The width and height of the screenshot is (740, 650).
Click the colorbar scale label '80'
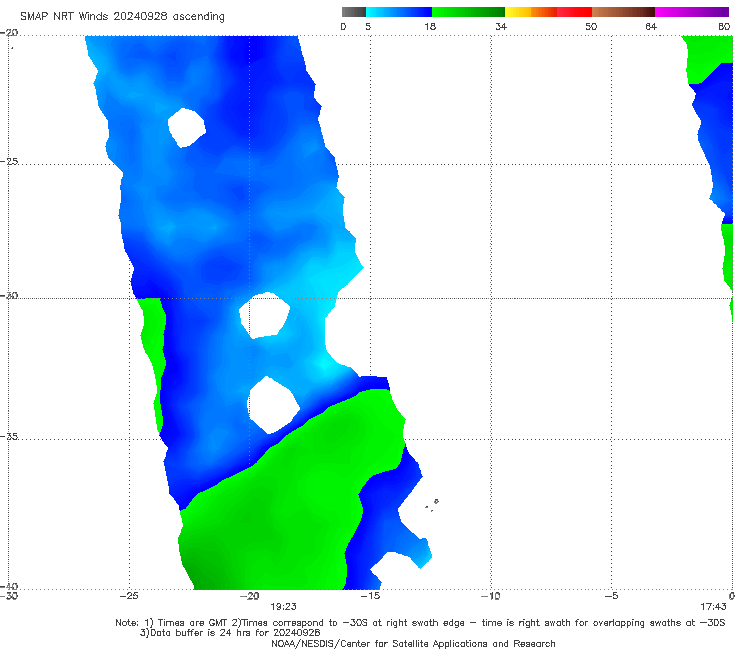pos(724,27)
